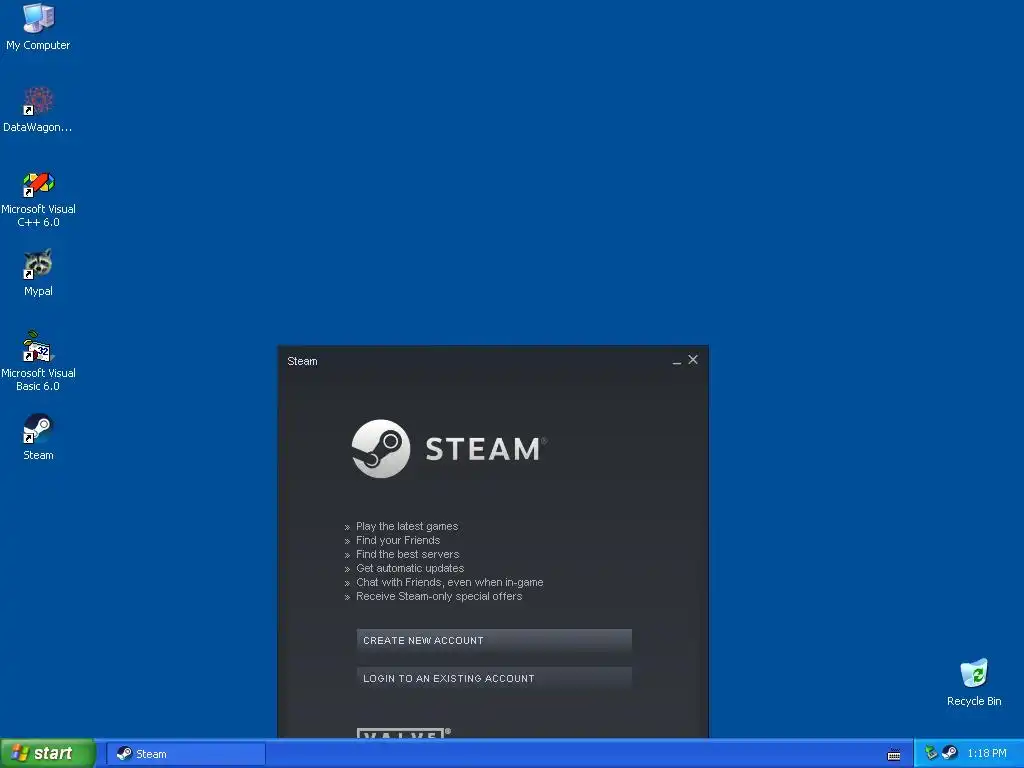Click Login to an Existing Account
Viewport: 1024px width, 768px height.
tap(494, 679)
